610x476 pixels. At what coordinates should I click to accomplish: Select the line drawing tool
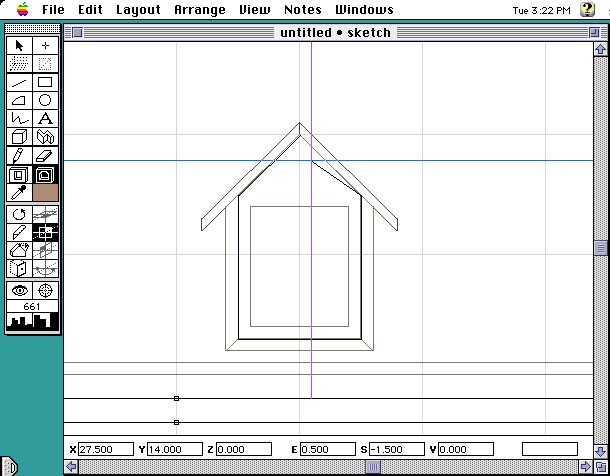19,82
